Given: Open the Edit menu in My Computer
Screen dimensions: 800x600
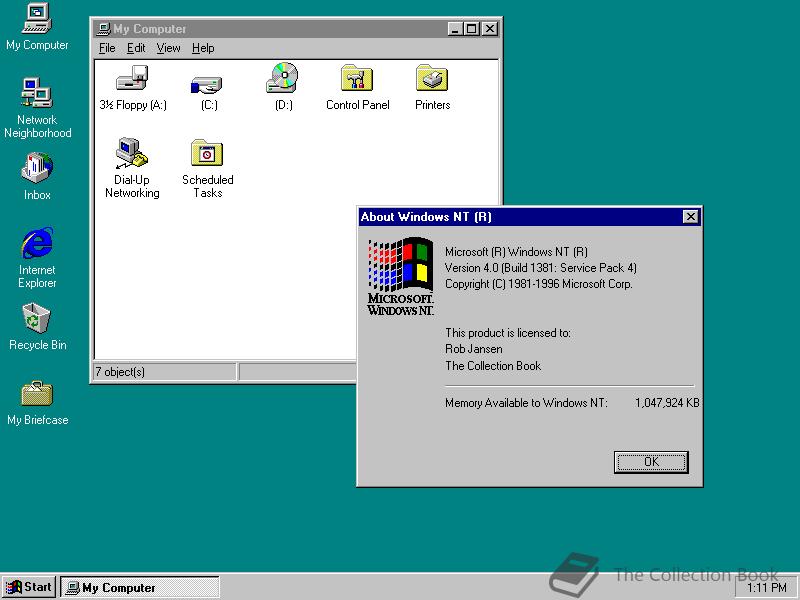Looking at the screenshot, I should tap(136, 48).
